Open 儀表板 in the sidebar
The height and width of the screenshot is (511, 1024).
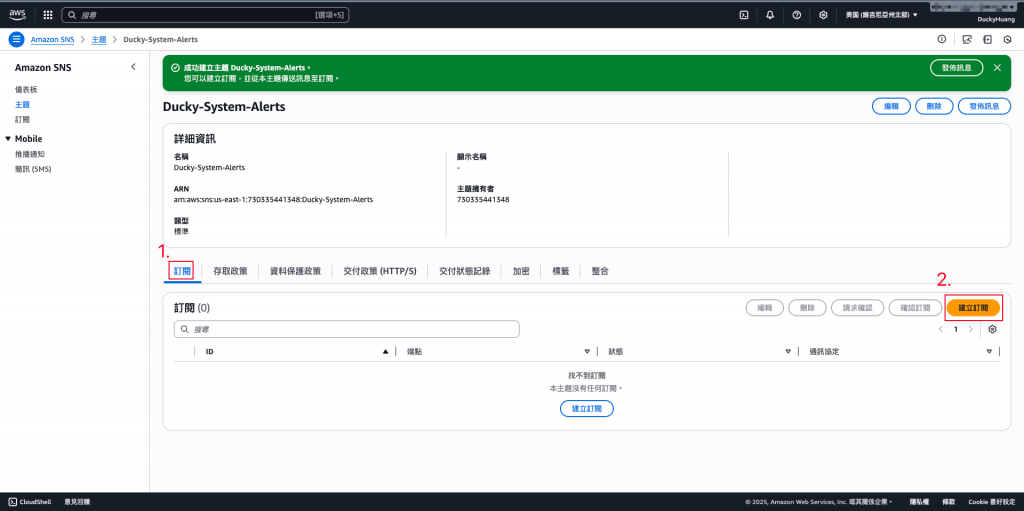(x=26, y=89)
